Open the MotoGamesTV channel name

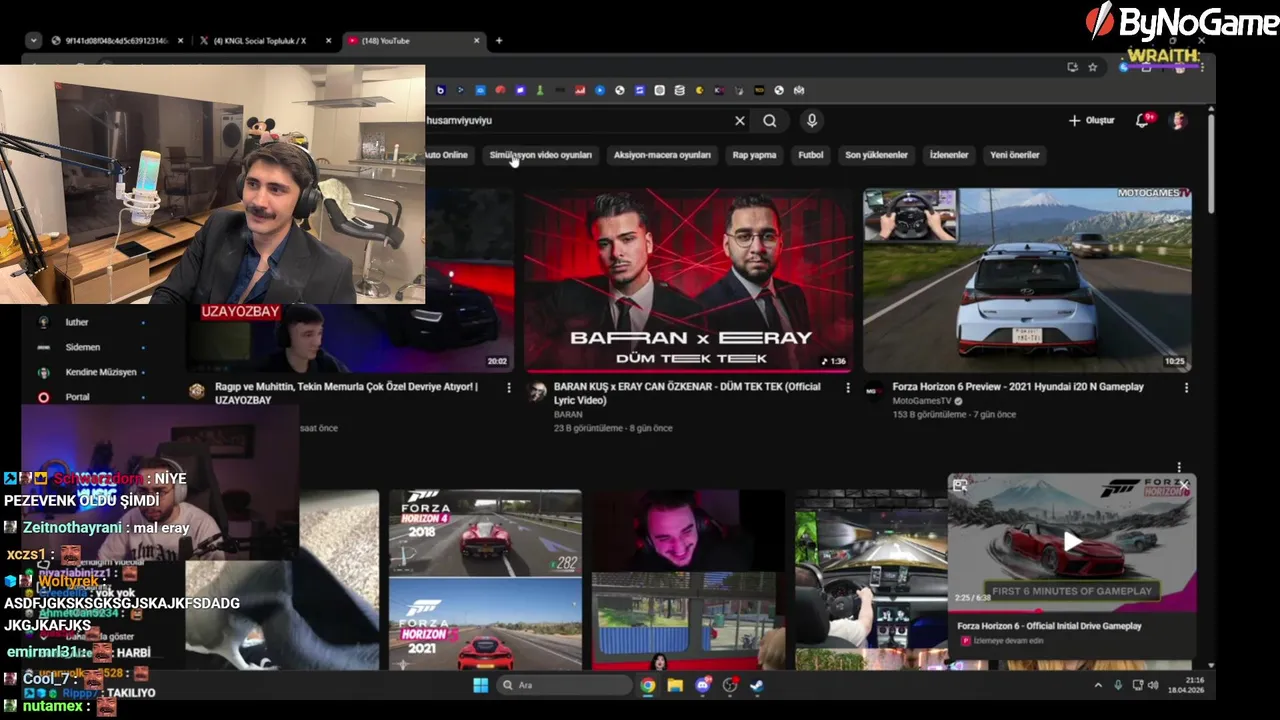tap(921, 401)
